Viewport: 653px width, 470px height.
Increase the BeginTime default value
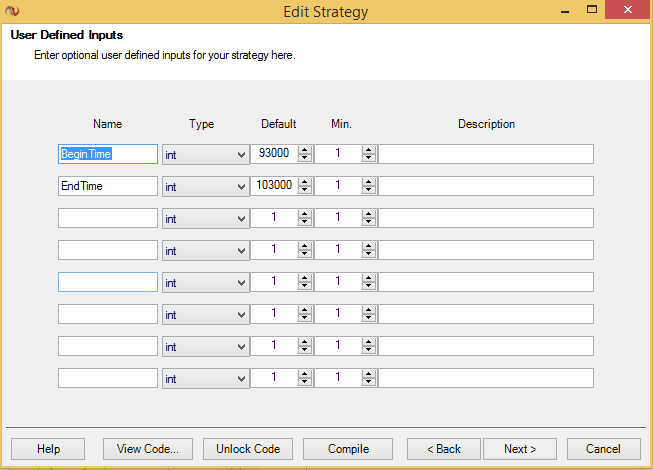click(x=305, y=150)
